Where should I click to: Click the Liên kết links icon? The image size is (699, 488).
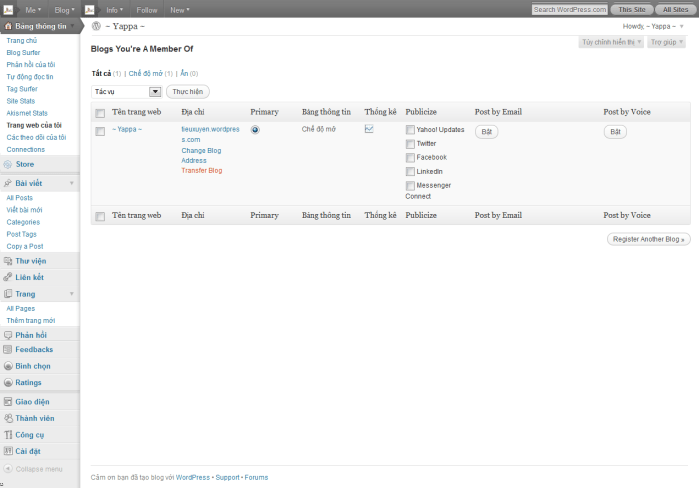[8, 277]
